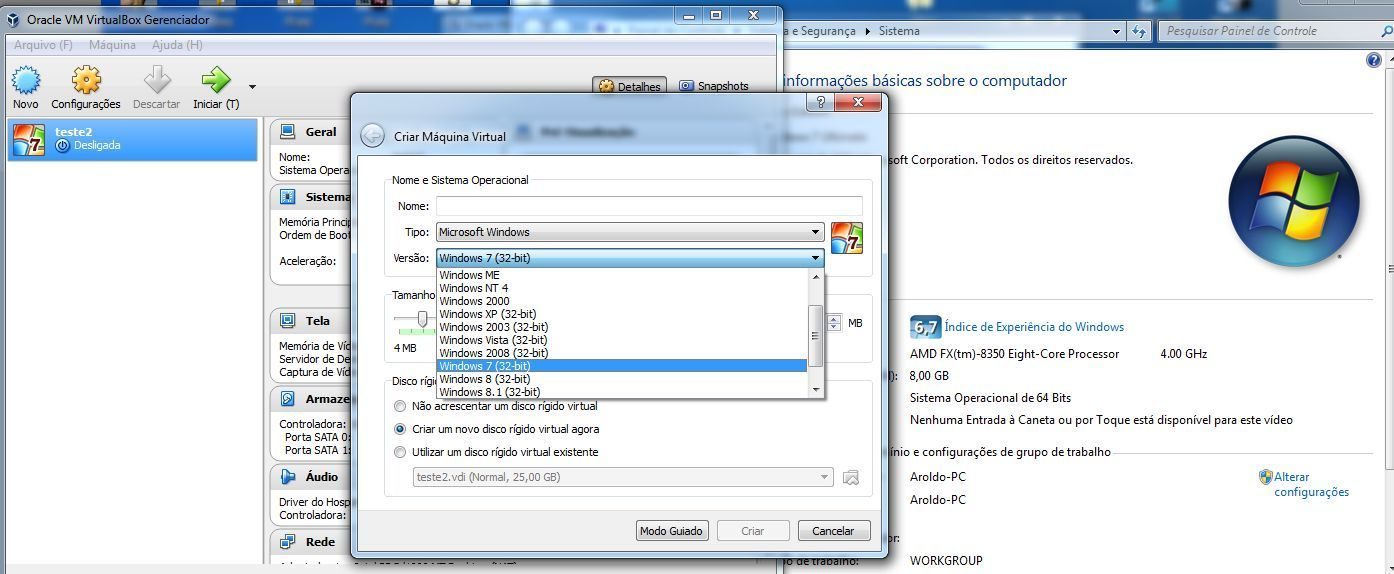Click version list scroll-up arrow

point(815,276)
